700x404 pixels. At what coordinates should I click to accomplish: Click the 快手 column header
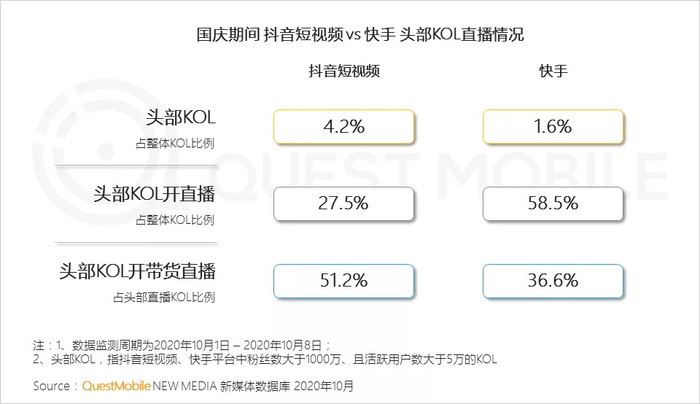pyautogui.click(x=553, y=71)
